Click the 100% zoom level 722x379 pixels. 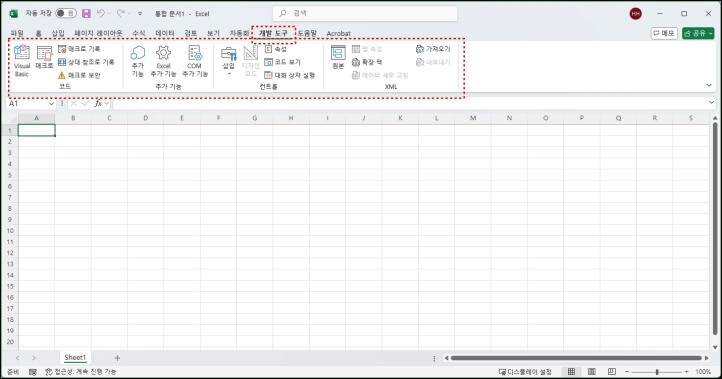tap(703, 372)
